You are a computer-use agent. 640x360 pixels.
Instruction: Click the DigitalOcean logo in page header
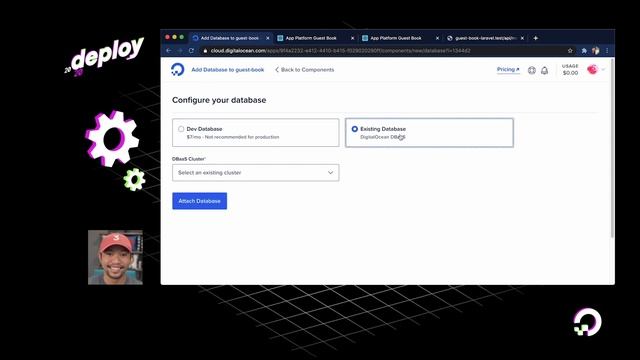pyautogui.click(x=178, y=69)
